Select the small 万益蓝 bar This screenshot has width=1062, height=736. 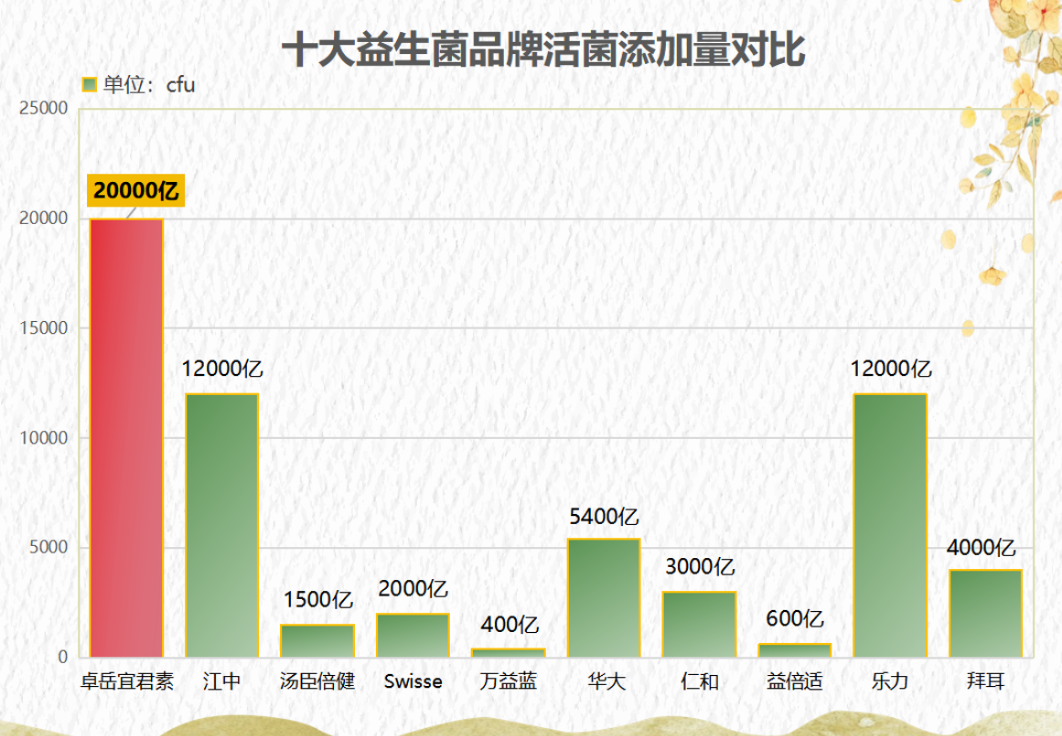[509, 653]
